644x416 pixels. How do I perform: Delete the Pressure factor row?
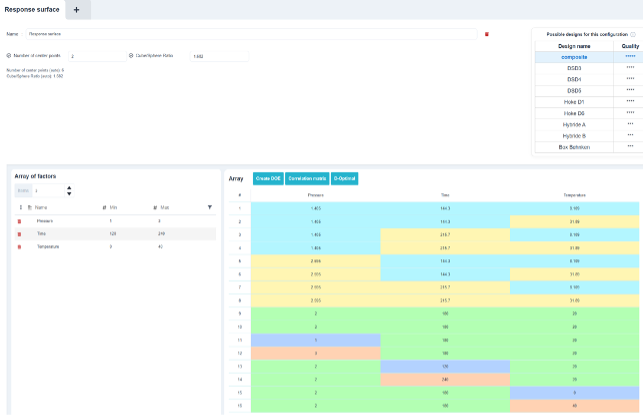click(19, 221)
